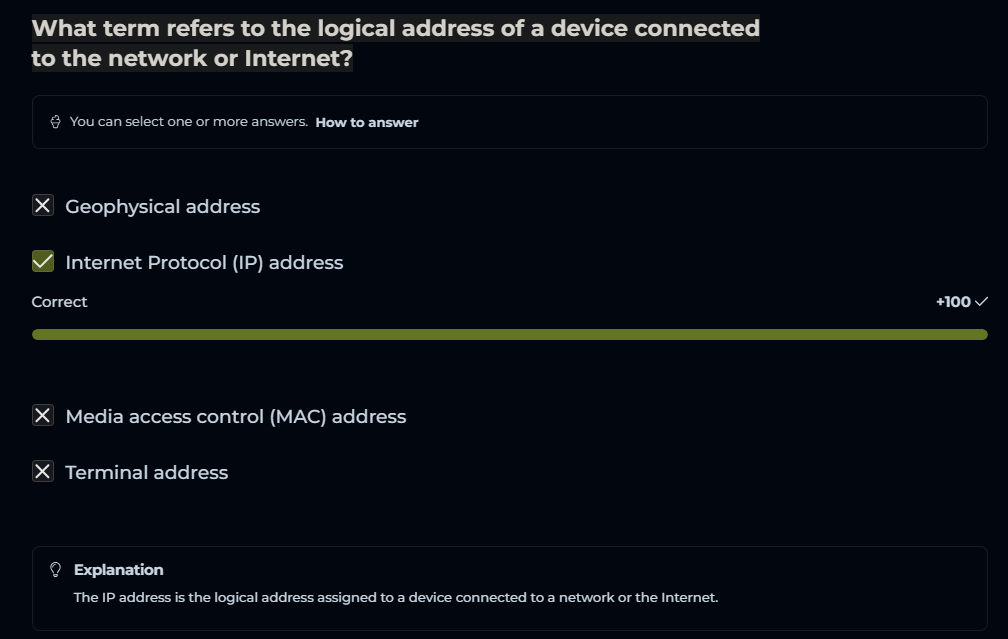The width and height of the screenshot is (1008, 639).
Task: Click the question heading about logical address
Action: pyautogui.click(x=395, y=43)
